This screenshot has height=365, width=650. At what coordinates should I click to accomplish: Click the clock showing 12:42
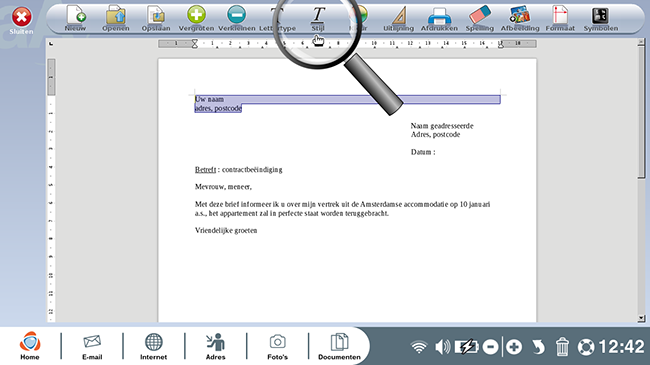click(x=621, y=347)
